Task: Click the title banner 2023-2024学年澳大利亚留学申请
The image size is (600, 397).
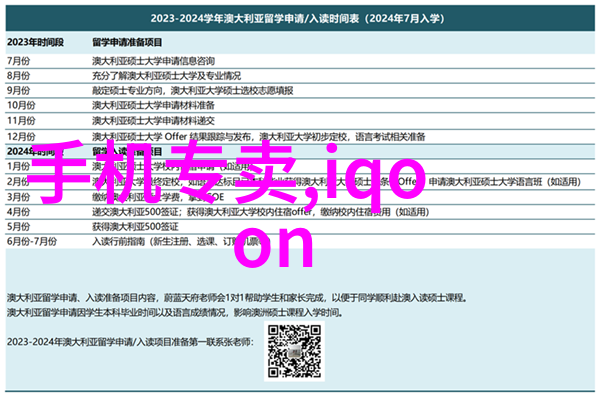Action: coord(300,18)
